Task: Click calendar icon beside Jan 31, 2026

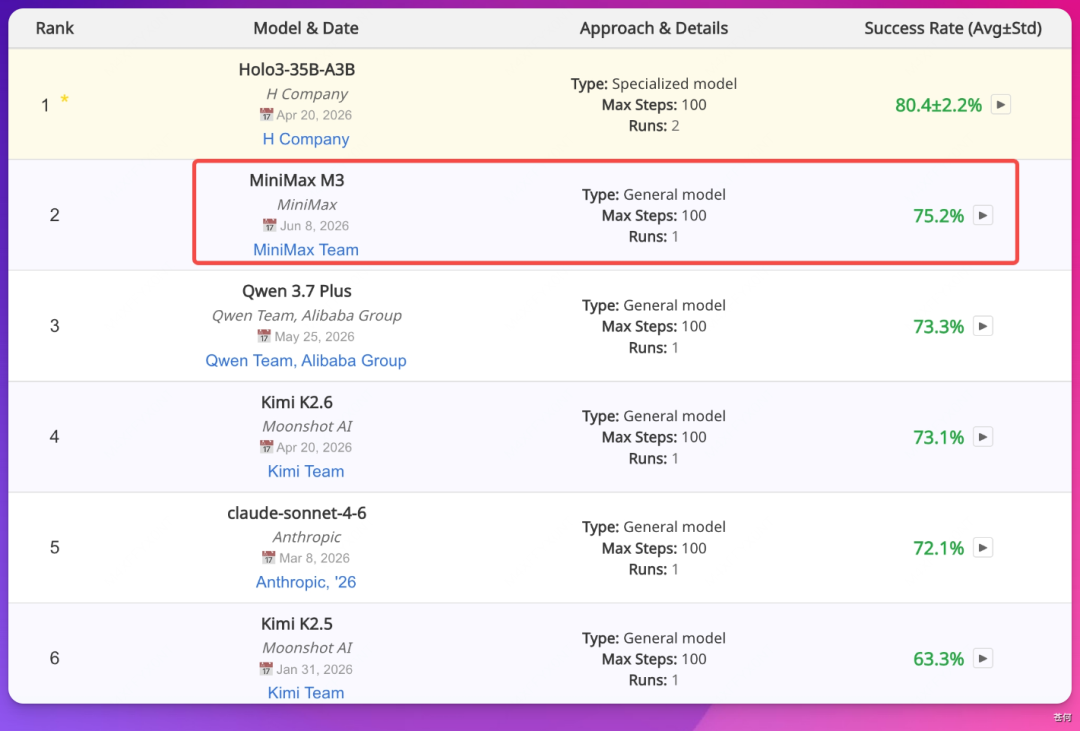Action: [x=267, y=668]
